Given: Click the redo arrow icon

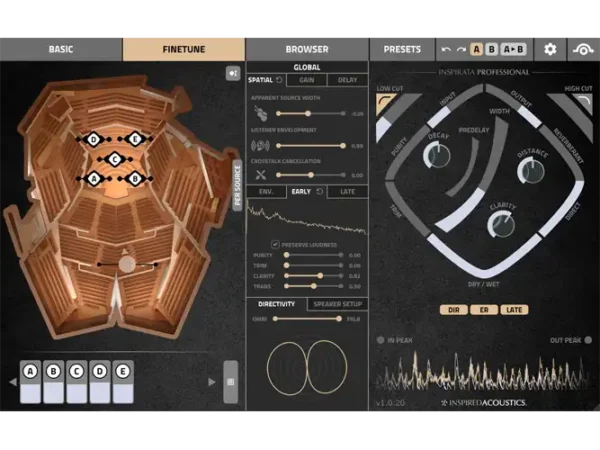Looking at the screenshot, I should coord(461,49).
